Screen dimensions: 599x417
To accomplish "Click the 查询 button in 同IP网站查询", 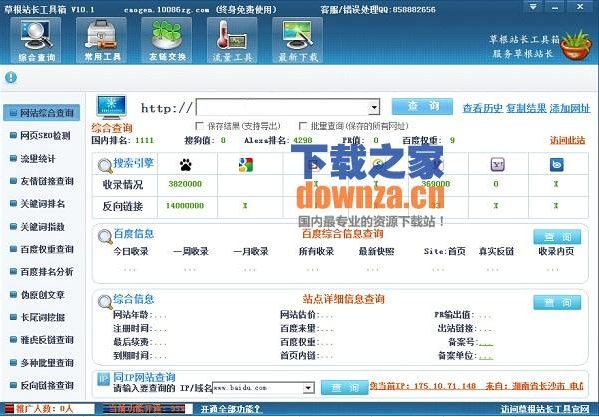I will coord(344,388).
